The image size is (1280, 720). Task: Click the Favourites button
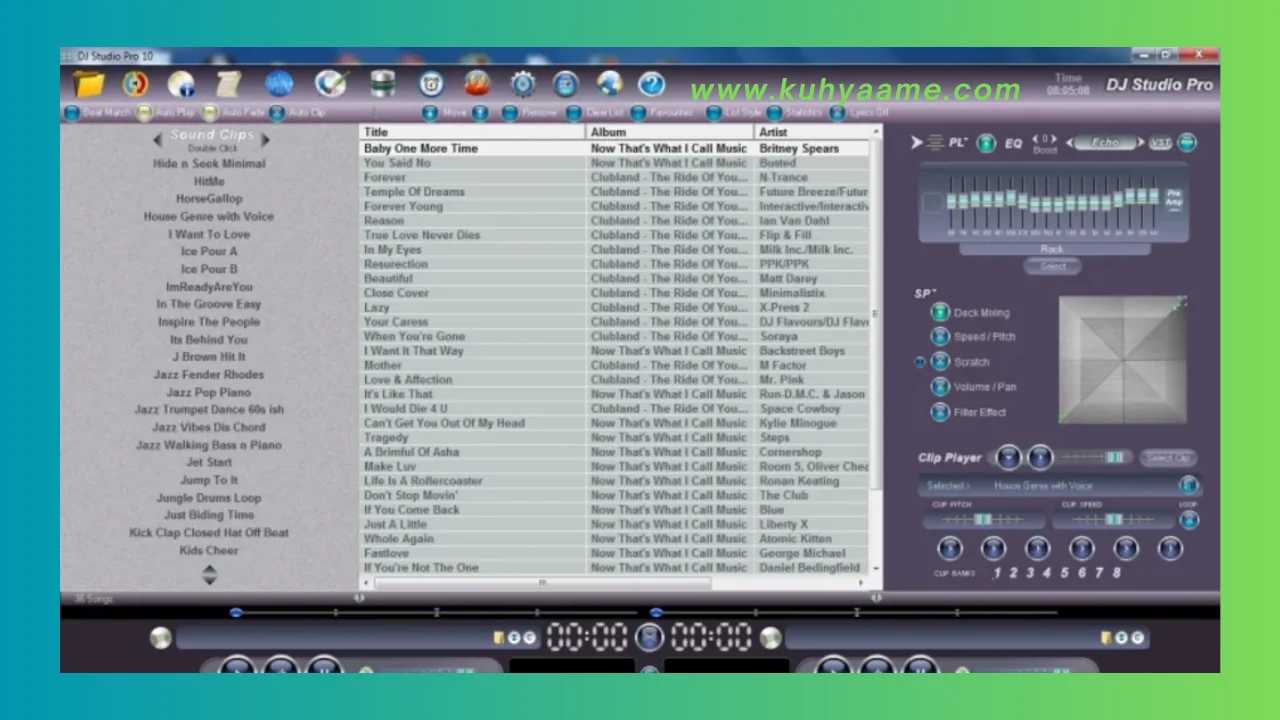[x=638, y=113]
